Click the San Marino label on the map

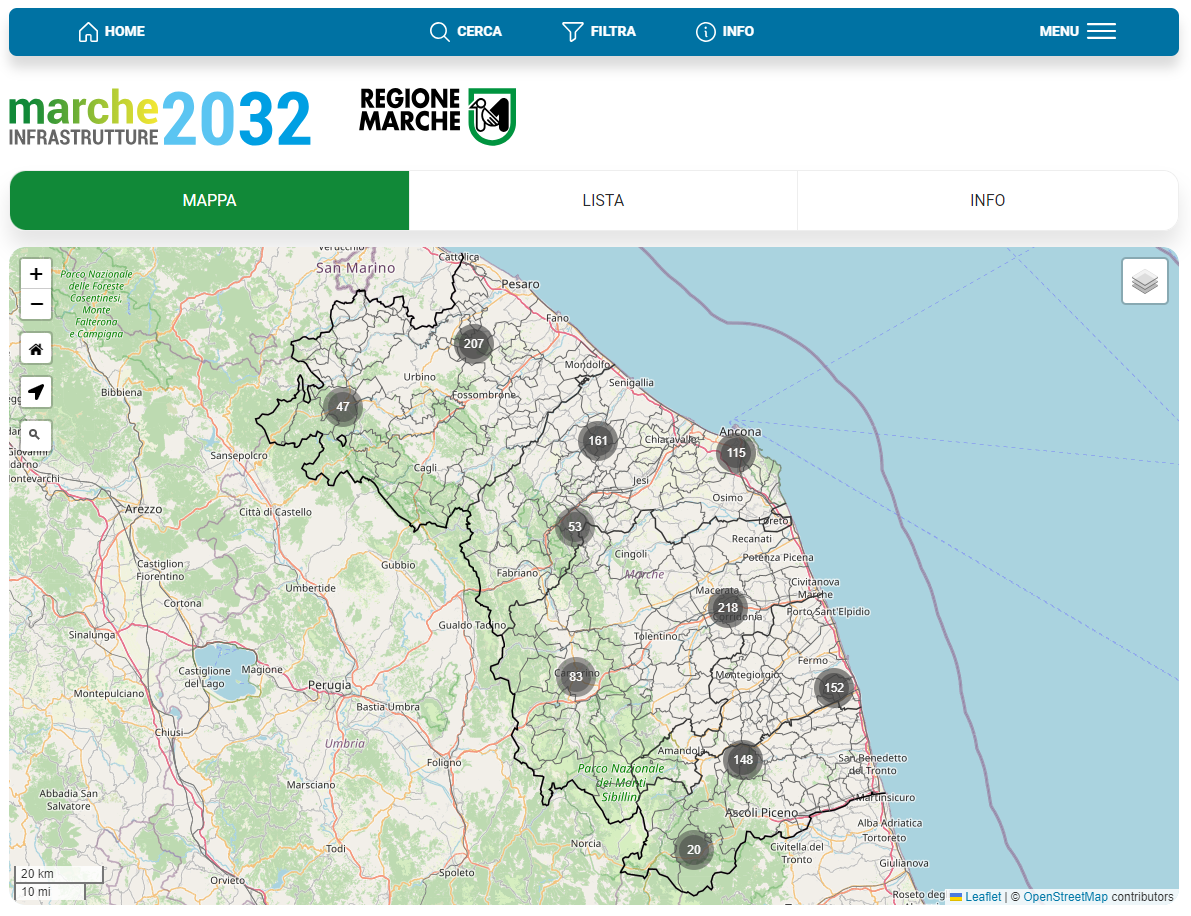(355, 268)
